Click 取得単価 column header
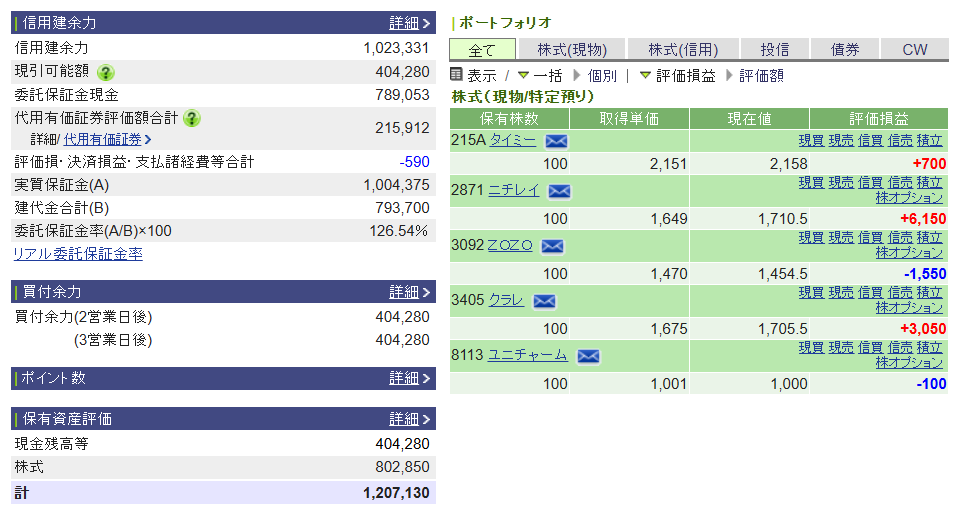 point(629,119)
